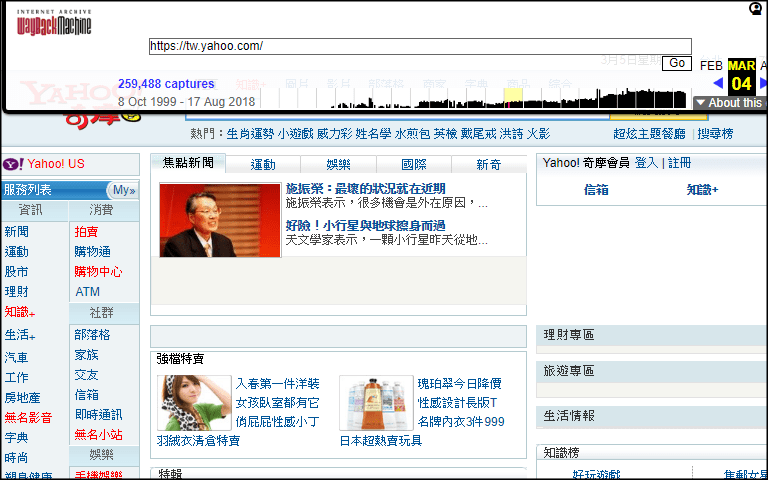Image resolution: width=768 pixels, height=480 pixels.
Task: Open ATM in the service list
Action: (87, 292)
